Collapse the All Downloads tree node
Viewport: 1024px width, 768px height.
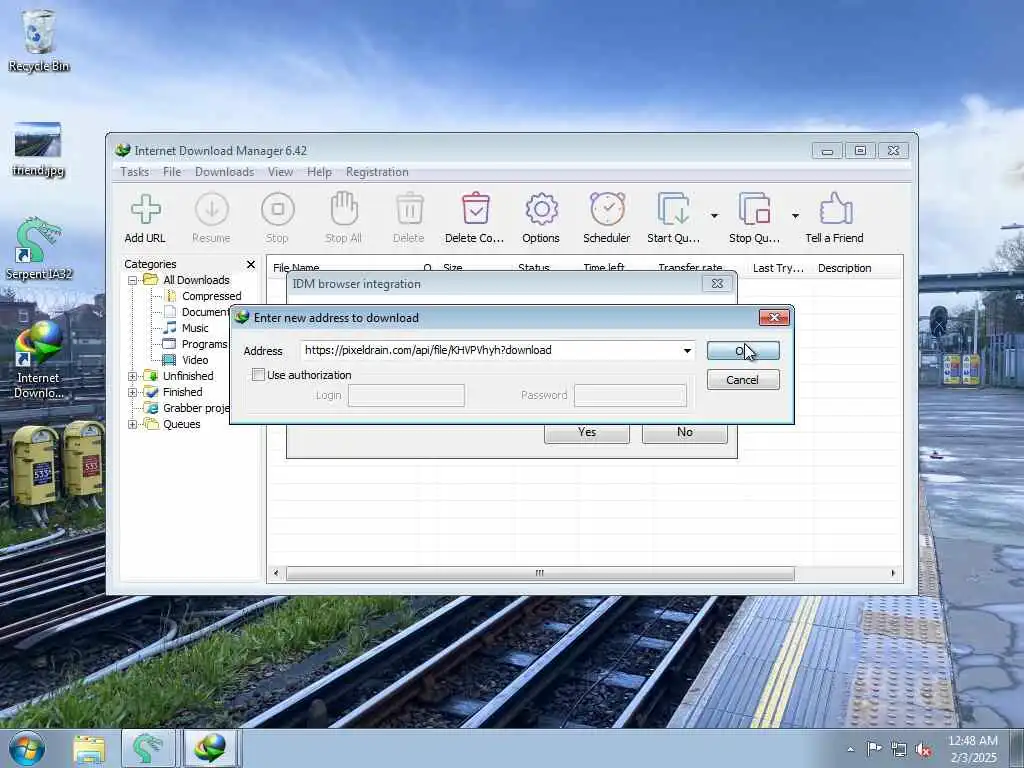coord(133,280)
